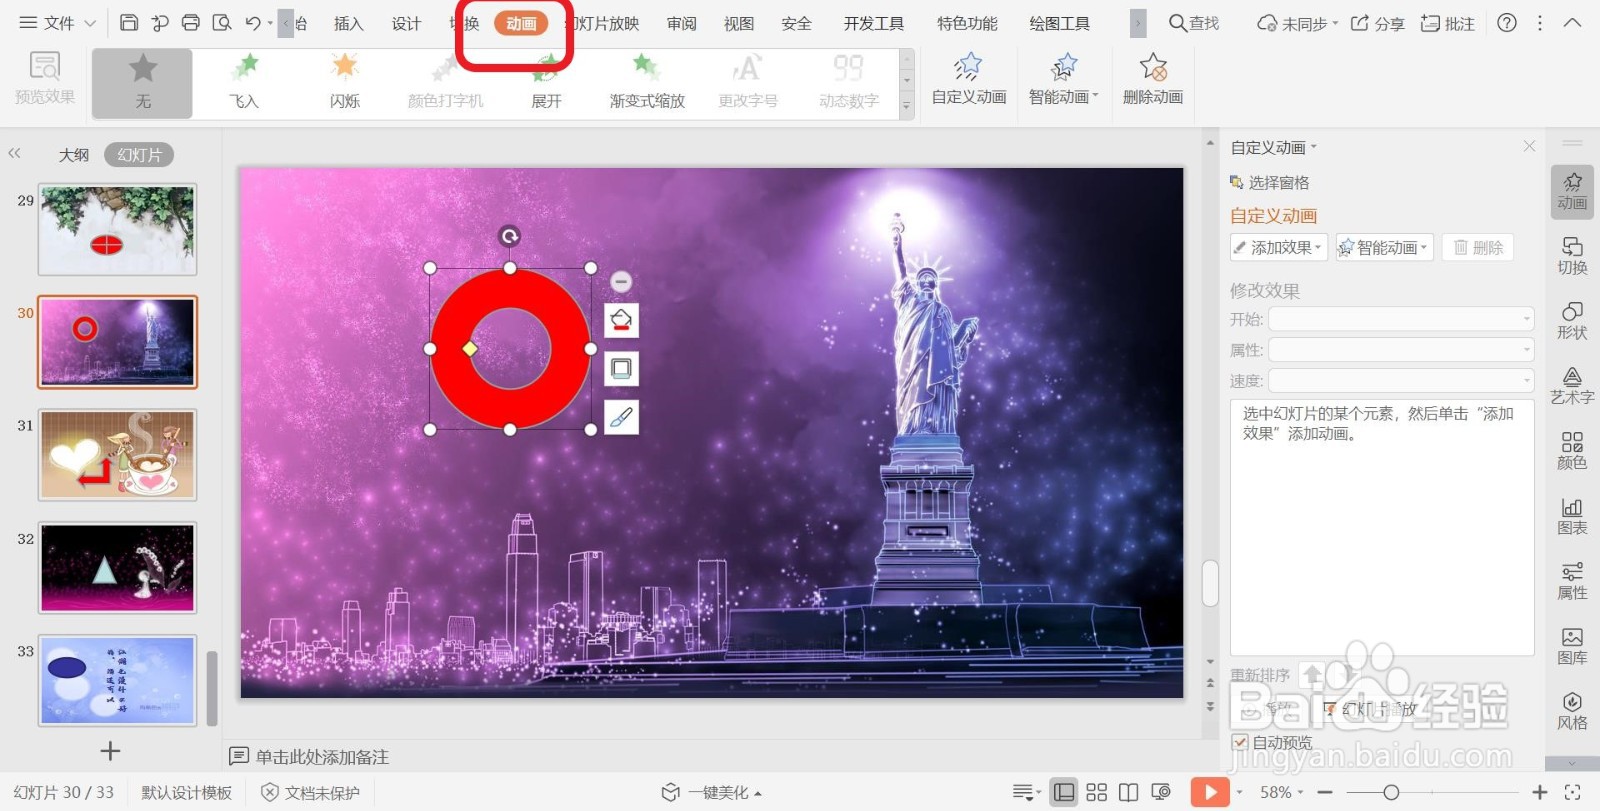Open the 文件 menu dropdown

tap(58, 22)
